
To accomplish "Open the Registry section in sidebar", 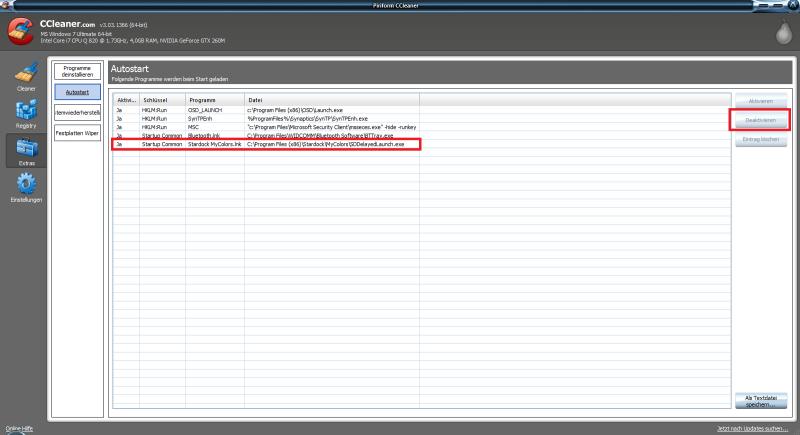I will (x=26, y=114).
